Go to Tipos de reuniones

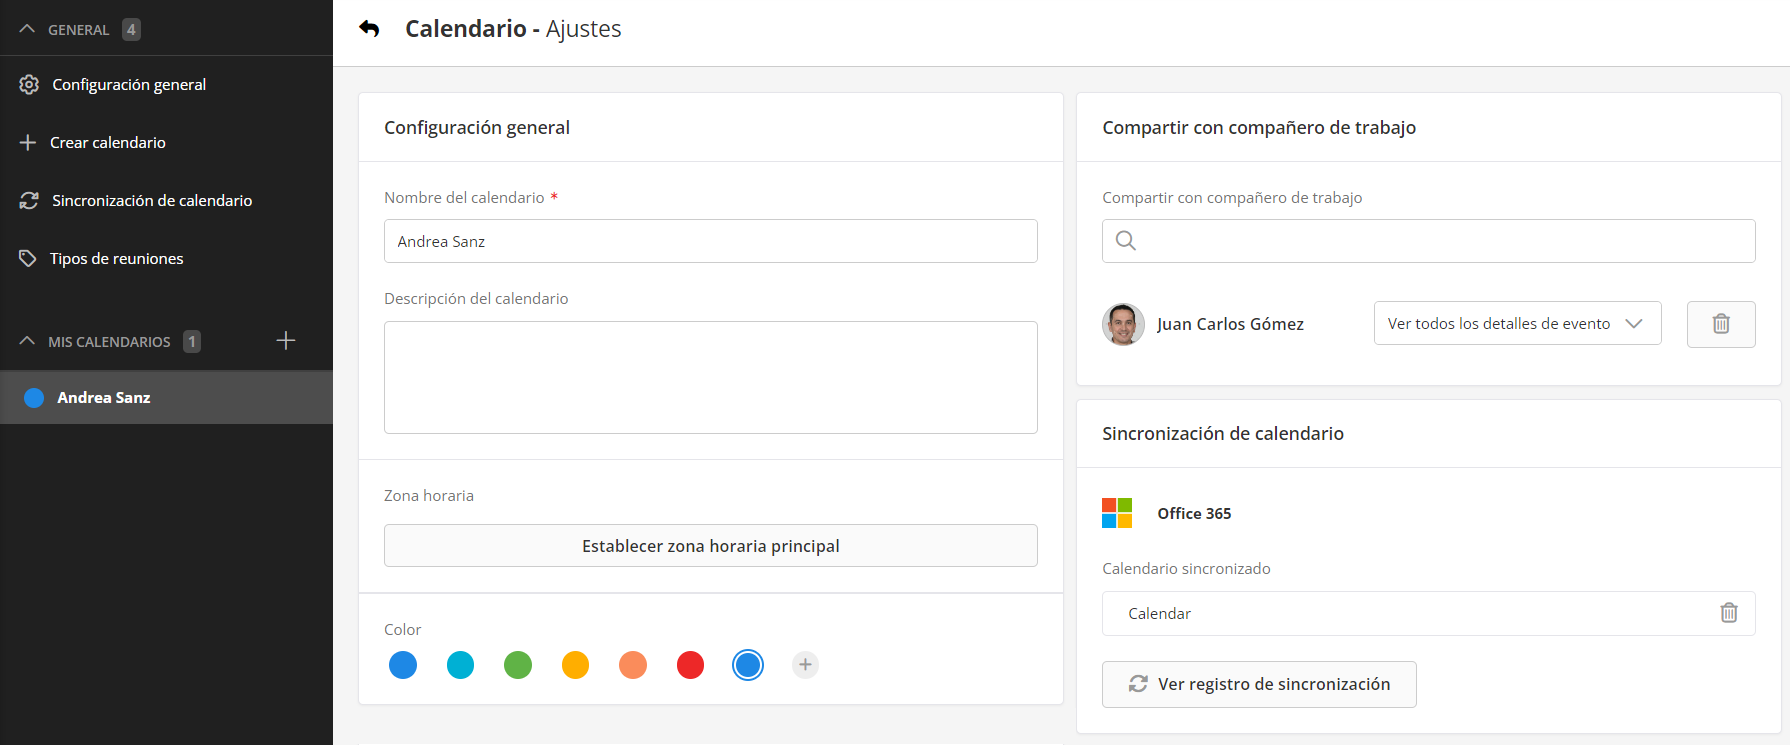(x=117, y=259)
